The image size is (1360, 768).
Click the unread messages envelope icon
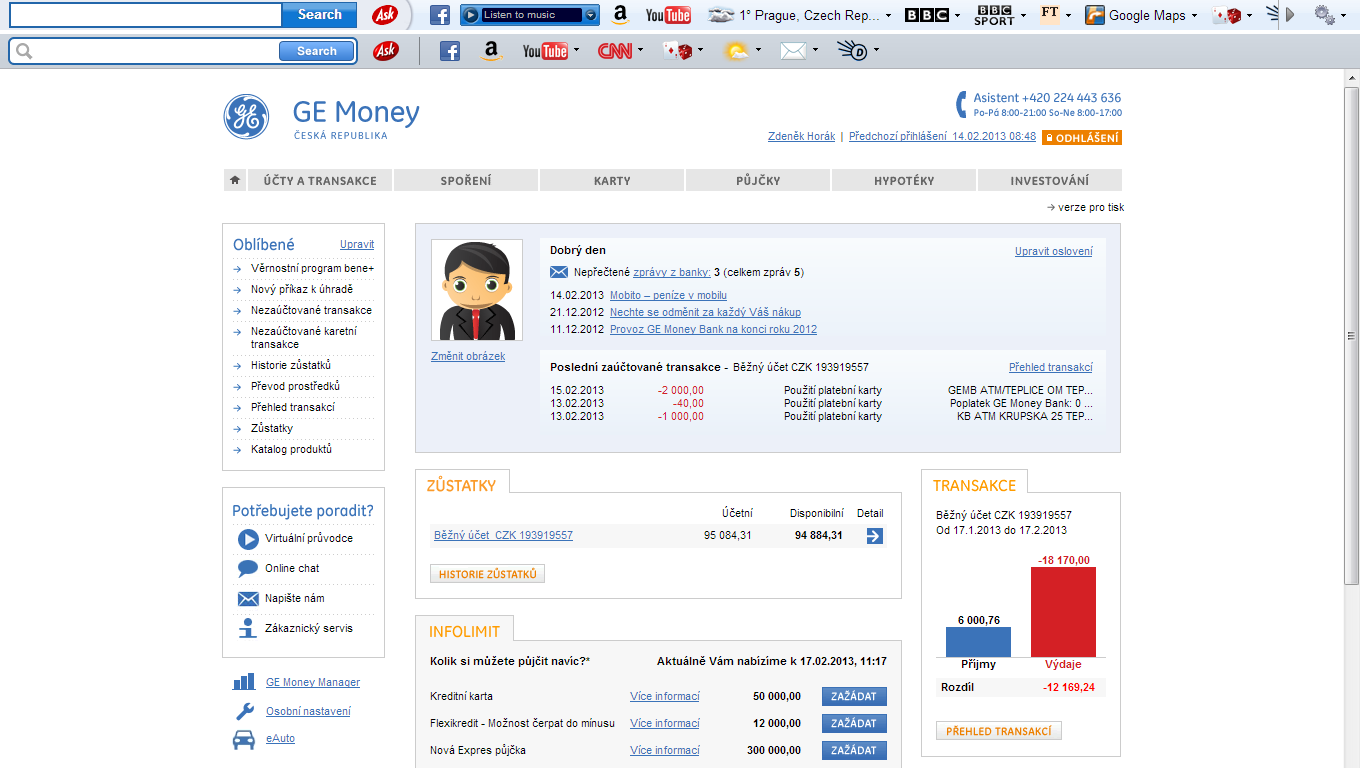point(559,272)
